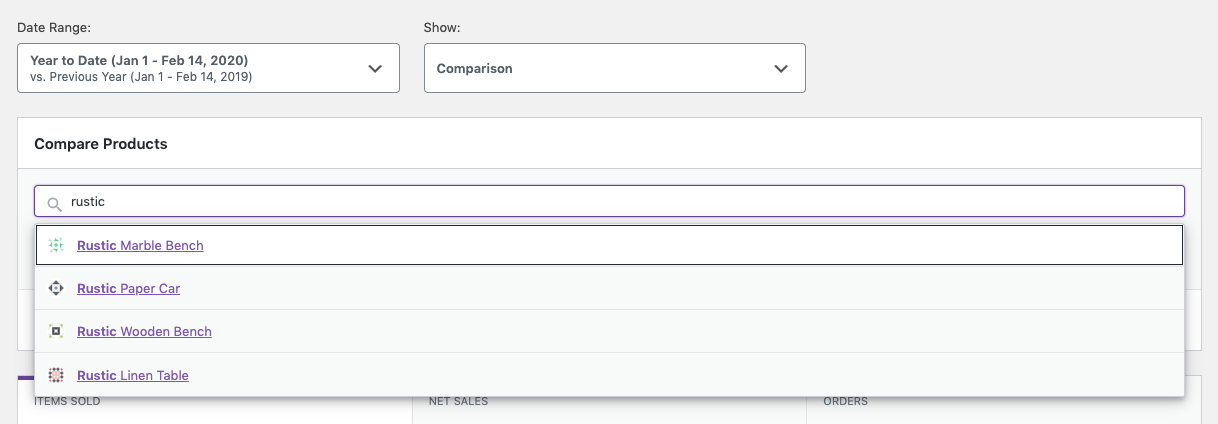This screenshot has width=1218, height=424.
Task: Click the Compare Products heading
Action: tap(101, 144)
